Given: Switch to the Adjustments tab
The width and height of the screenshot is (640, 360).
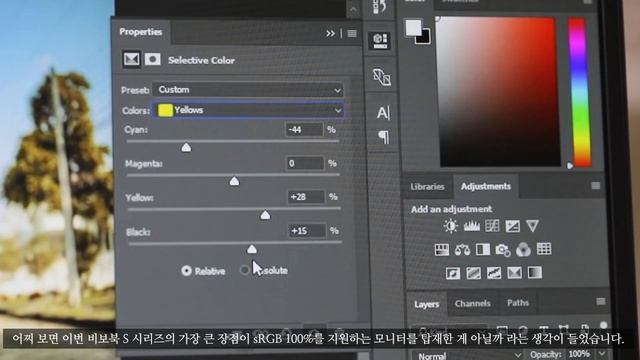Looking at the screenshot, I should pyautogui.click(x=486, y=186).
